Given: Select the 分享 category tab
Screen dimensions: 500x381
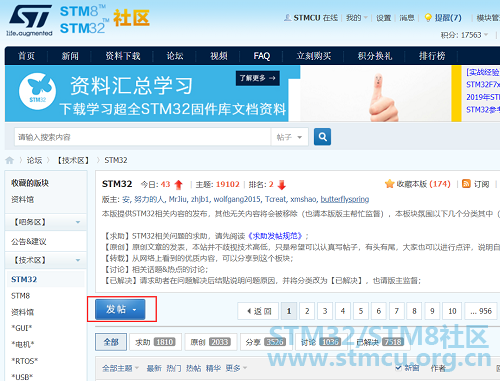Looking at the screenshot, I should point(266,342).
